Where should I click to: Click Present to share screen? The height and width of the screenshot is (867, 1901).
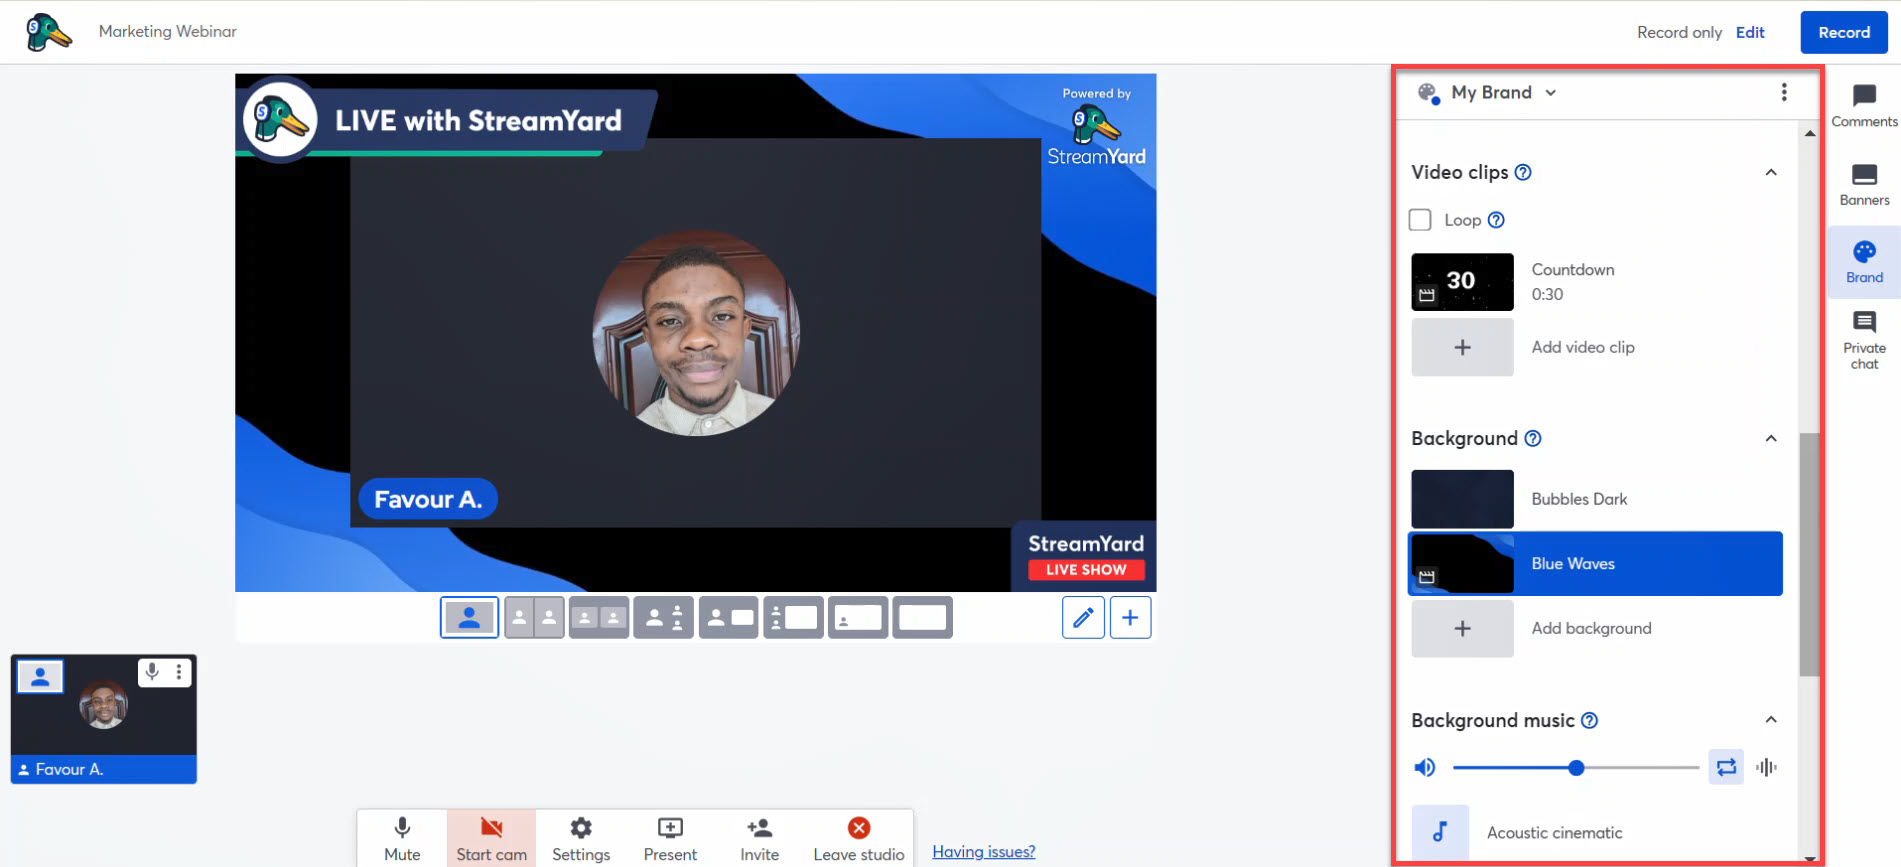coord(670,838)
